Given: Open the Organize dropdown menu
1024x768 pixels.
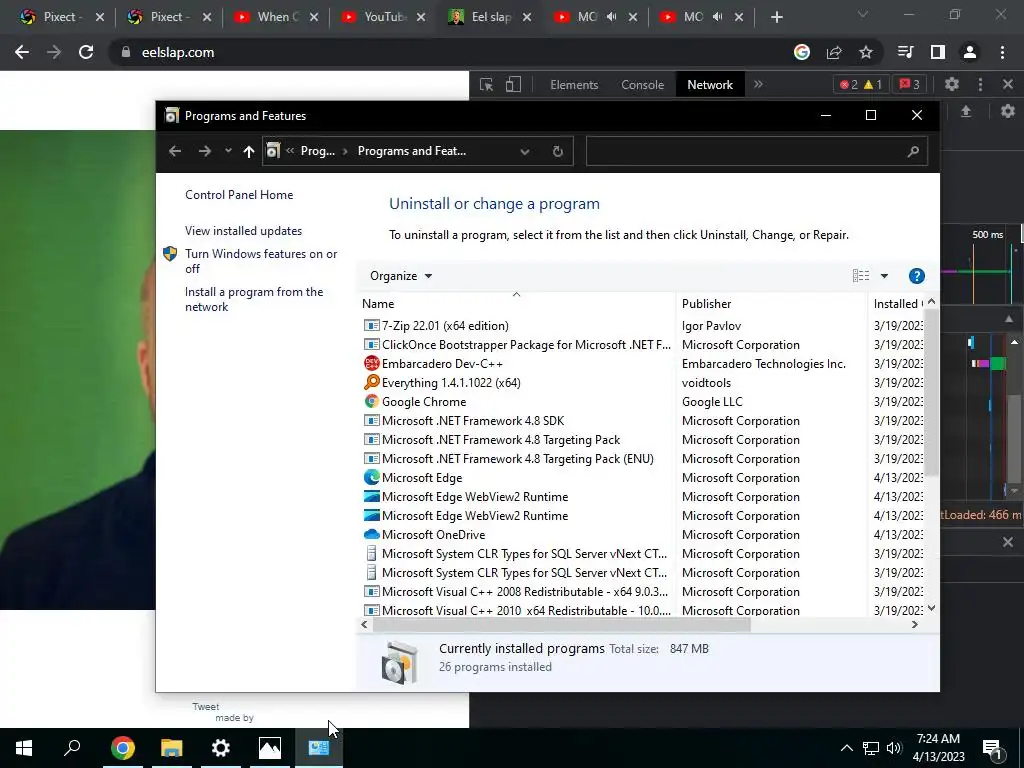Looking at the screenshot, I should pyautogui.click(x=401, y=276).
